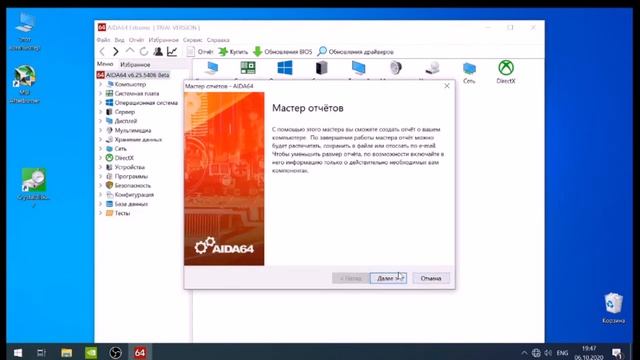Open the graph chart icon in the toolbar
This screenshot has width=640, height=360.
click(172, 51)
